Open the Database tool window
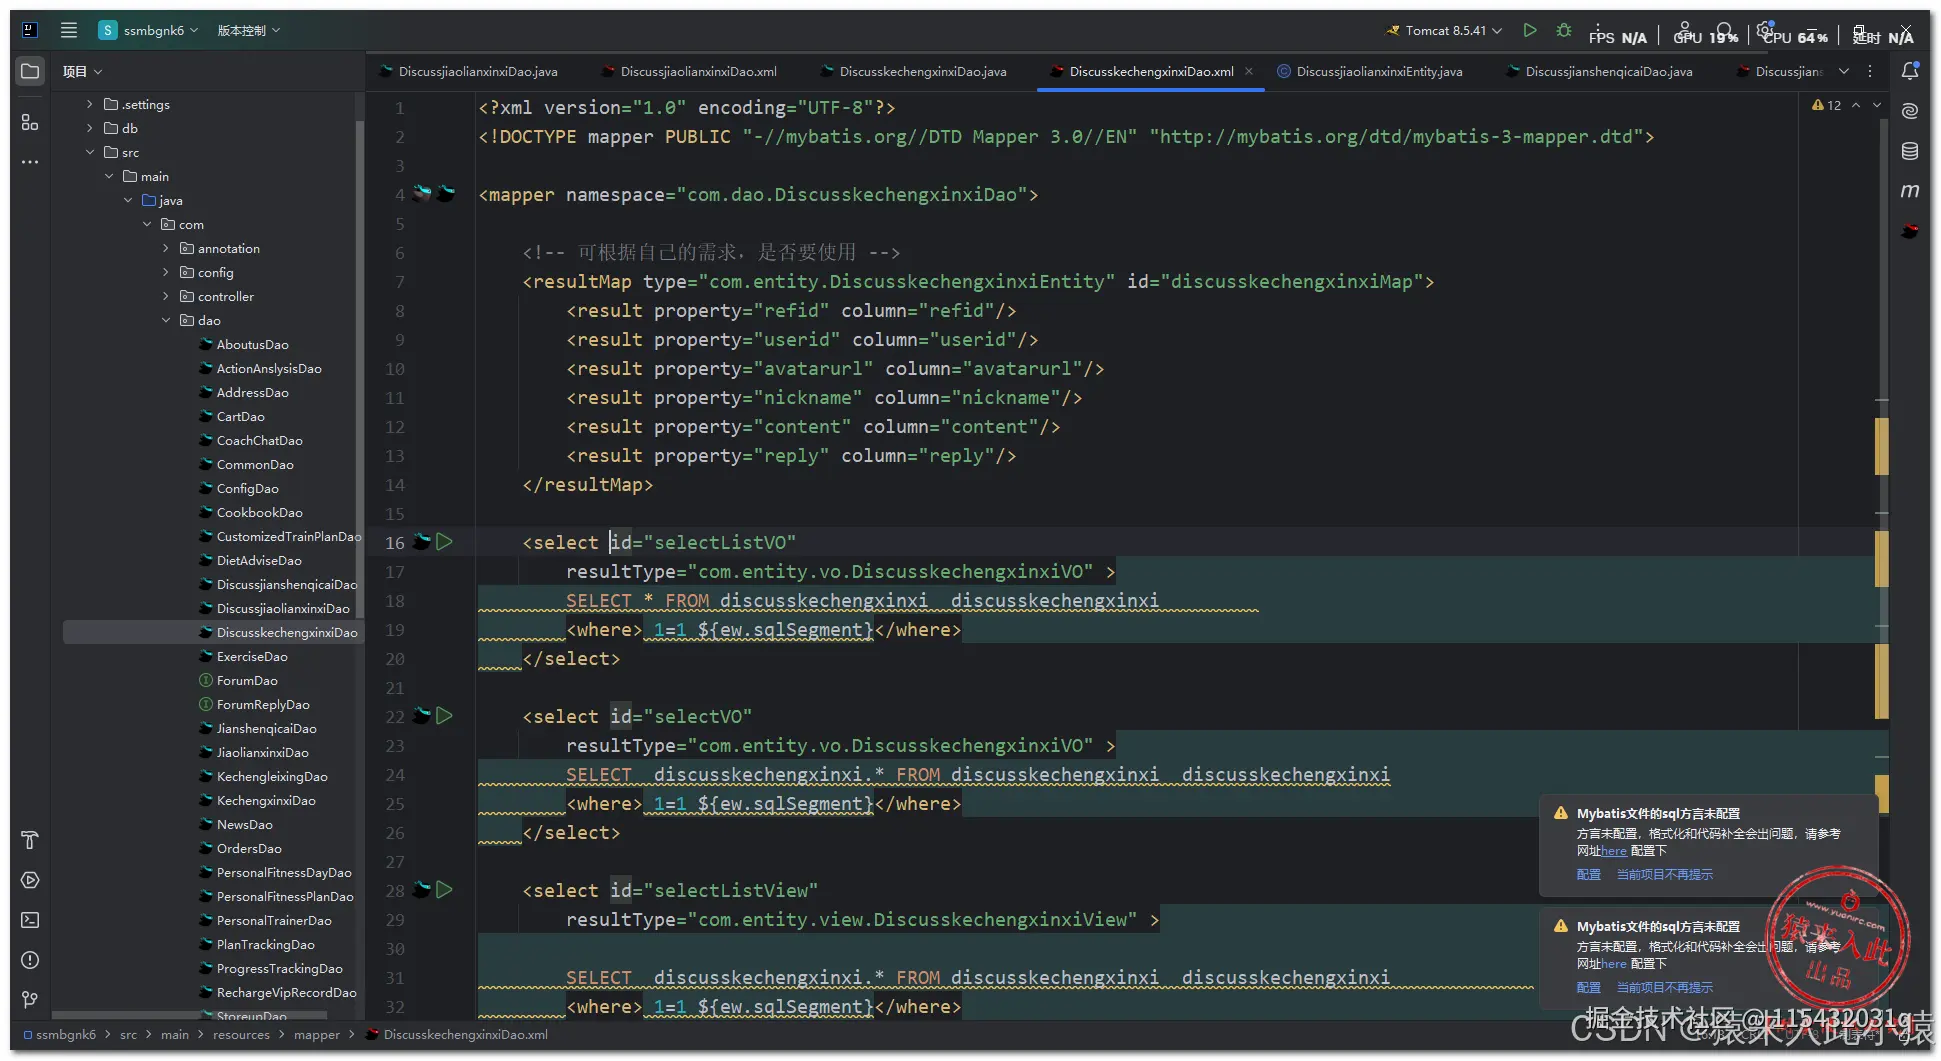 click(x=1910, y=151)
